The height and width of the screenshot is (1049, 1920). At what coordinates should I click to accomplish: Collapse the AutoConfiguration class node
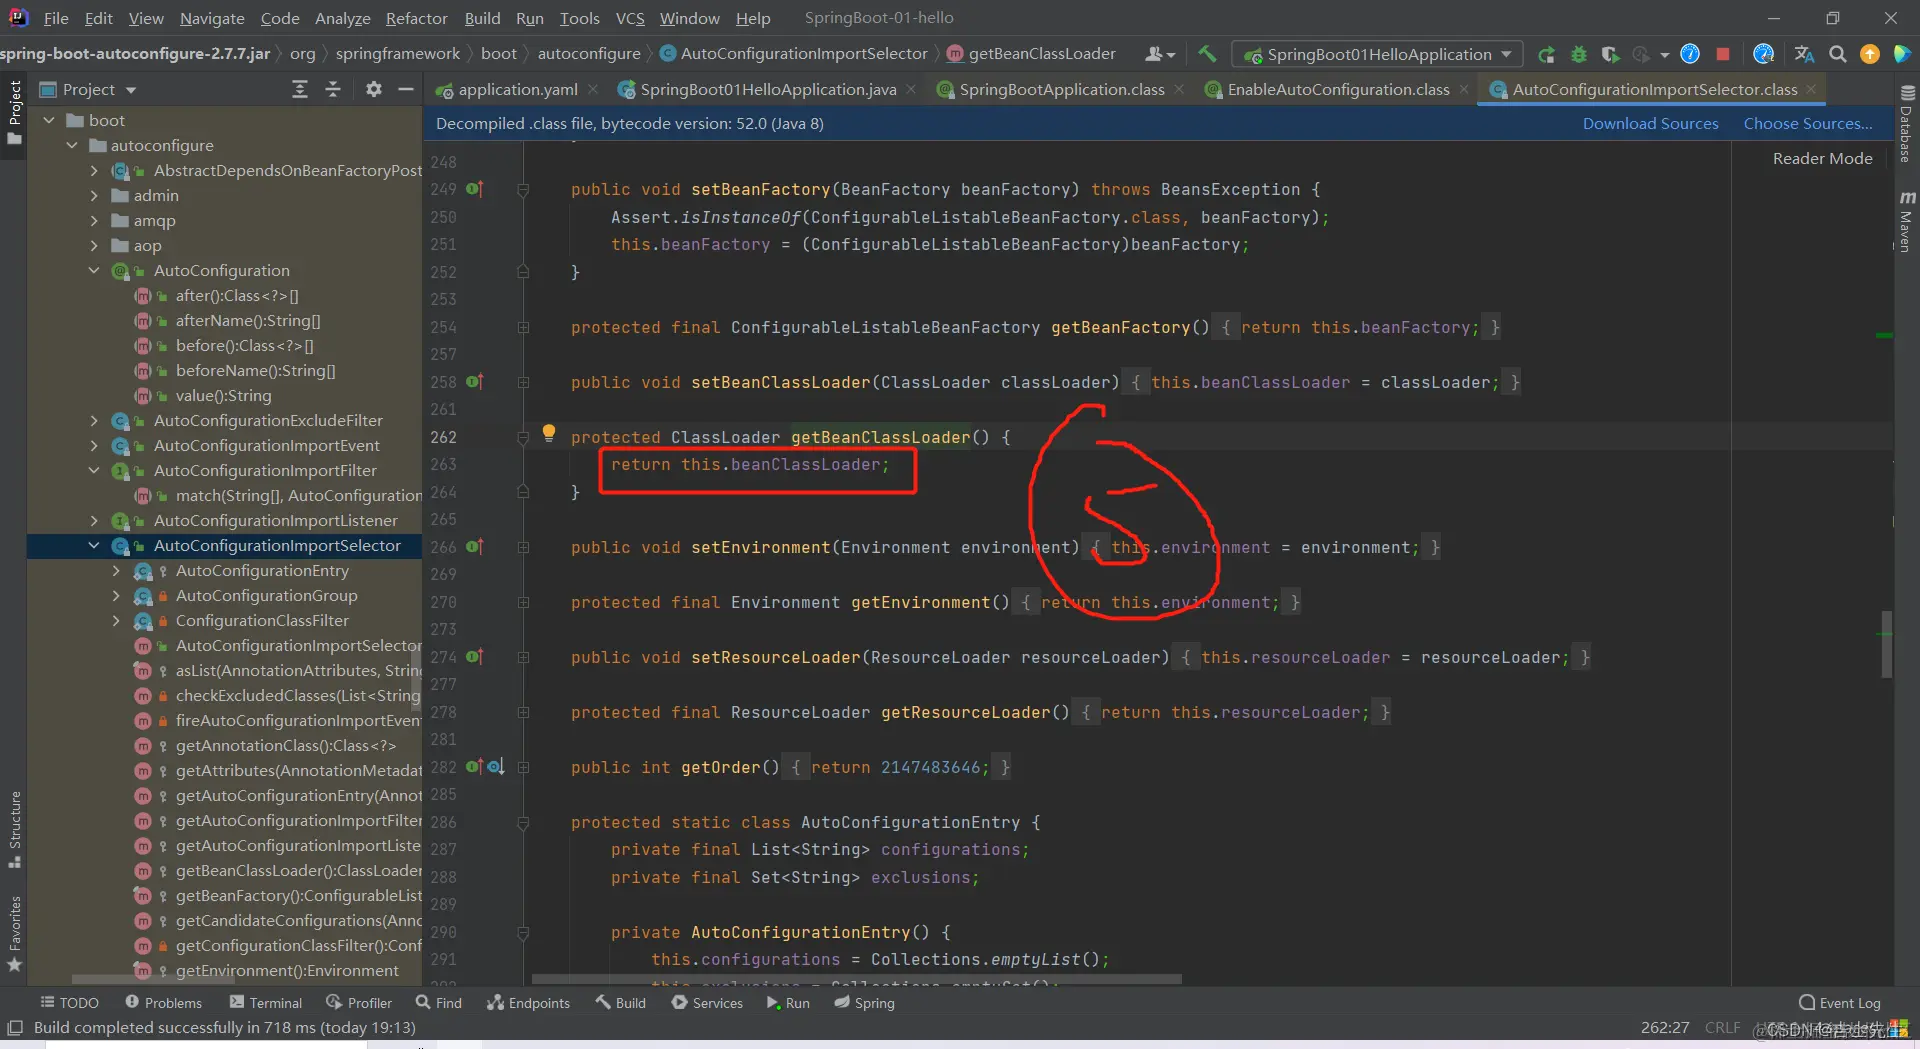click(x=94, y=270)
